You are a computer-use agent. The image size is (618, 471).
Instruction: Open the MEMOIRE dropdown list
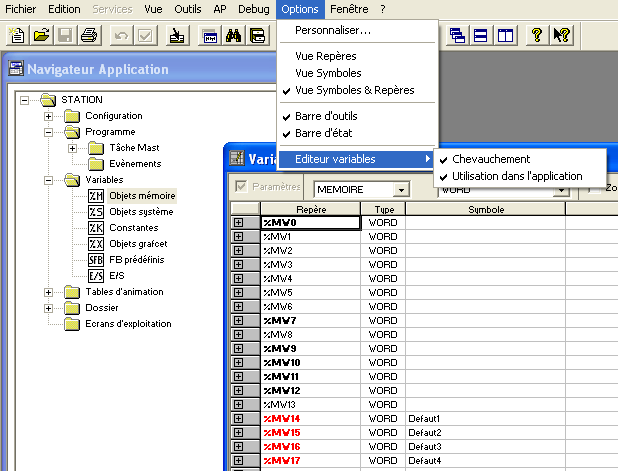click(x=401, y=188)
